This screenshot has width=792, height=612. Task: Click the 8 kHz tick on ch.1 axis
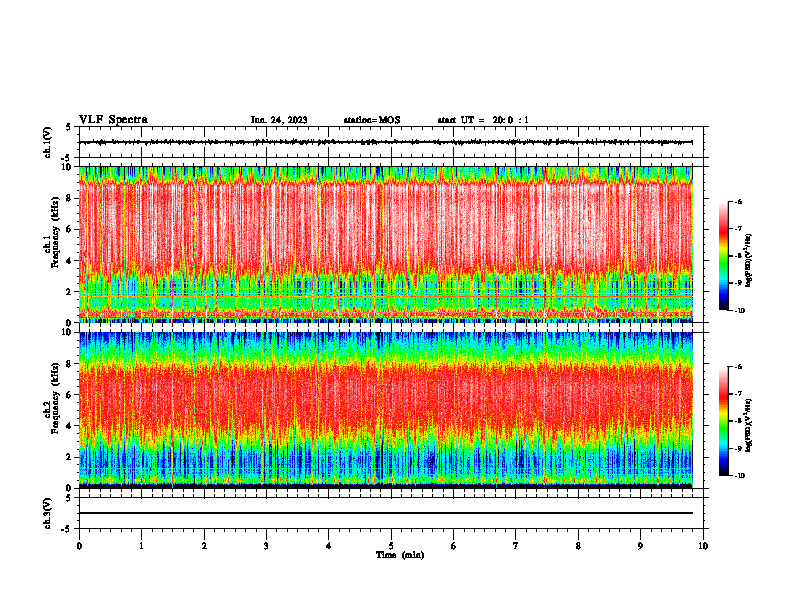tap(70, 198)
